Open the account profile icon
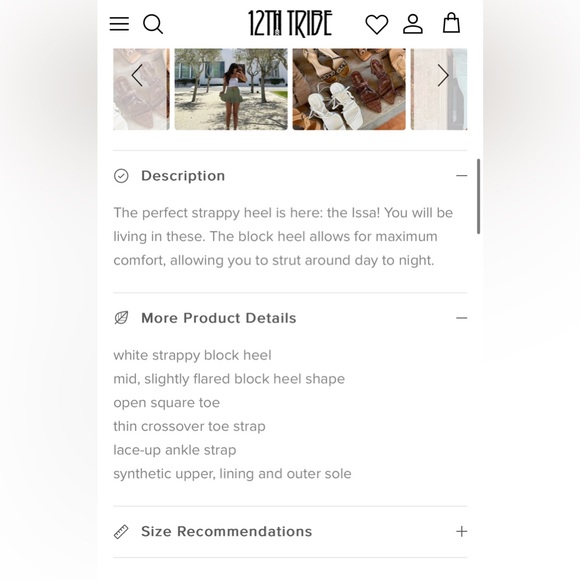This screenshot has height=580, width=580. (x=413, y=24)
